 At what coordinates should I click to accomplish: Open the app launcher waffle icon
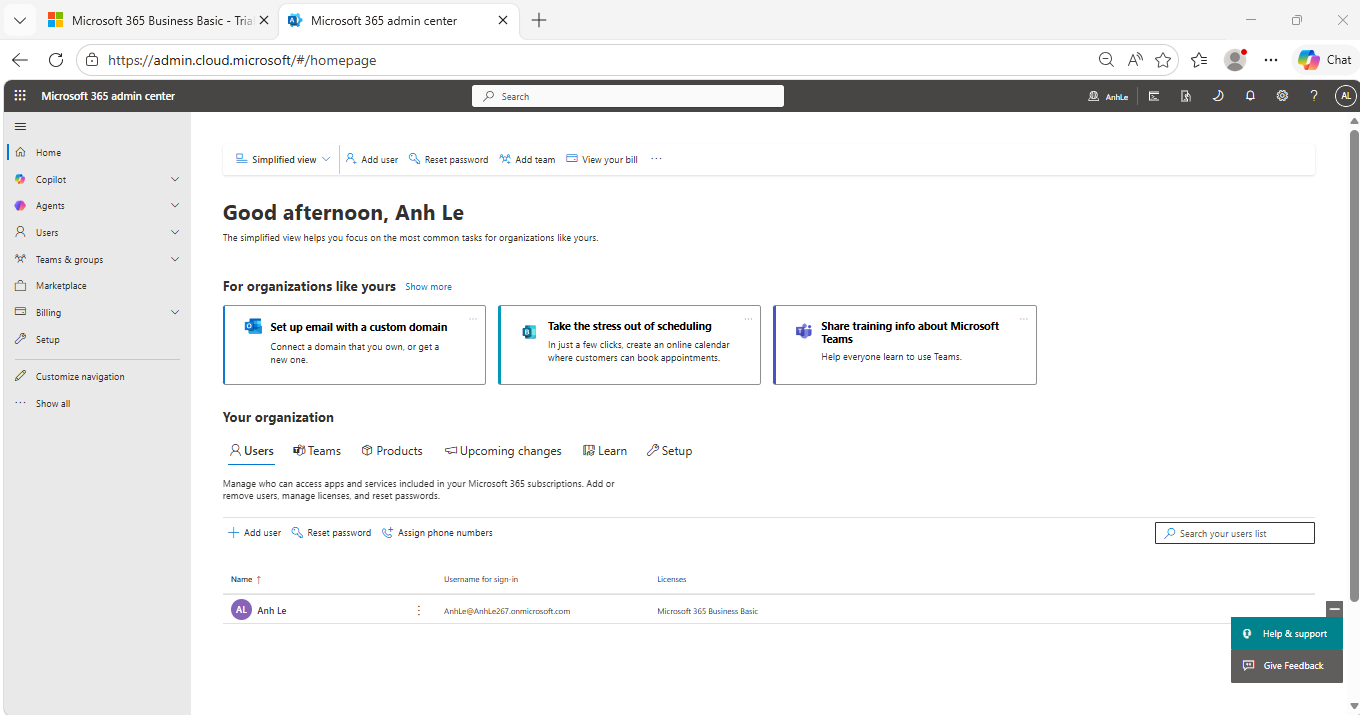[20, 96]
